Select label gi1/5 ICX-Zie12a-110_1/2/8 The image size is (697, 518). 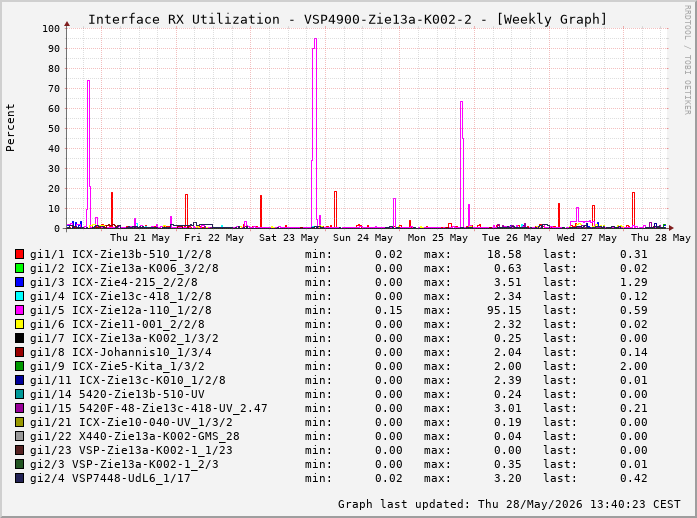[121, 310]
